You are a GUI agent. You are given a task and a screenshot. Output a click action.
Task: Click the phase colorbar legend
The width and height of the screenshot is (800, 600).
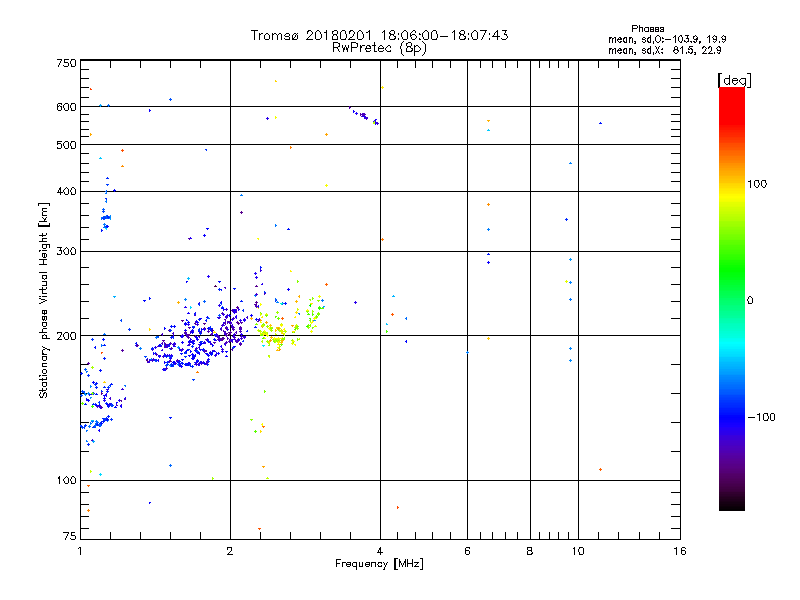coord(732,298)
